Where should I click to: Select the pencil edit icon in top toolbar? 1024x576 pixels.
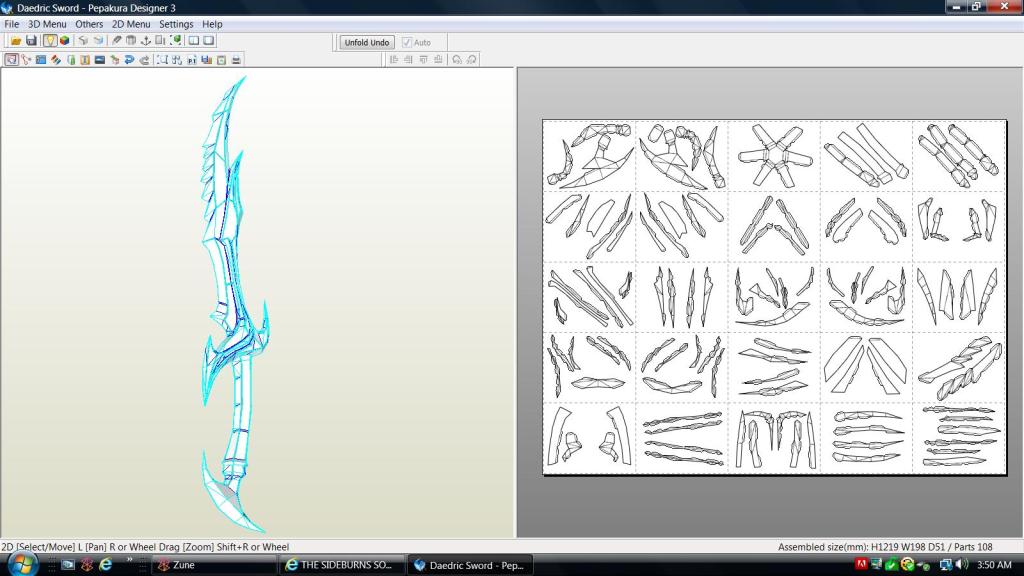coord(116,40)
